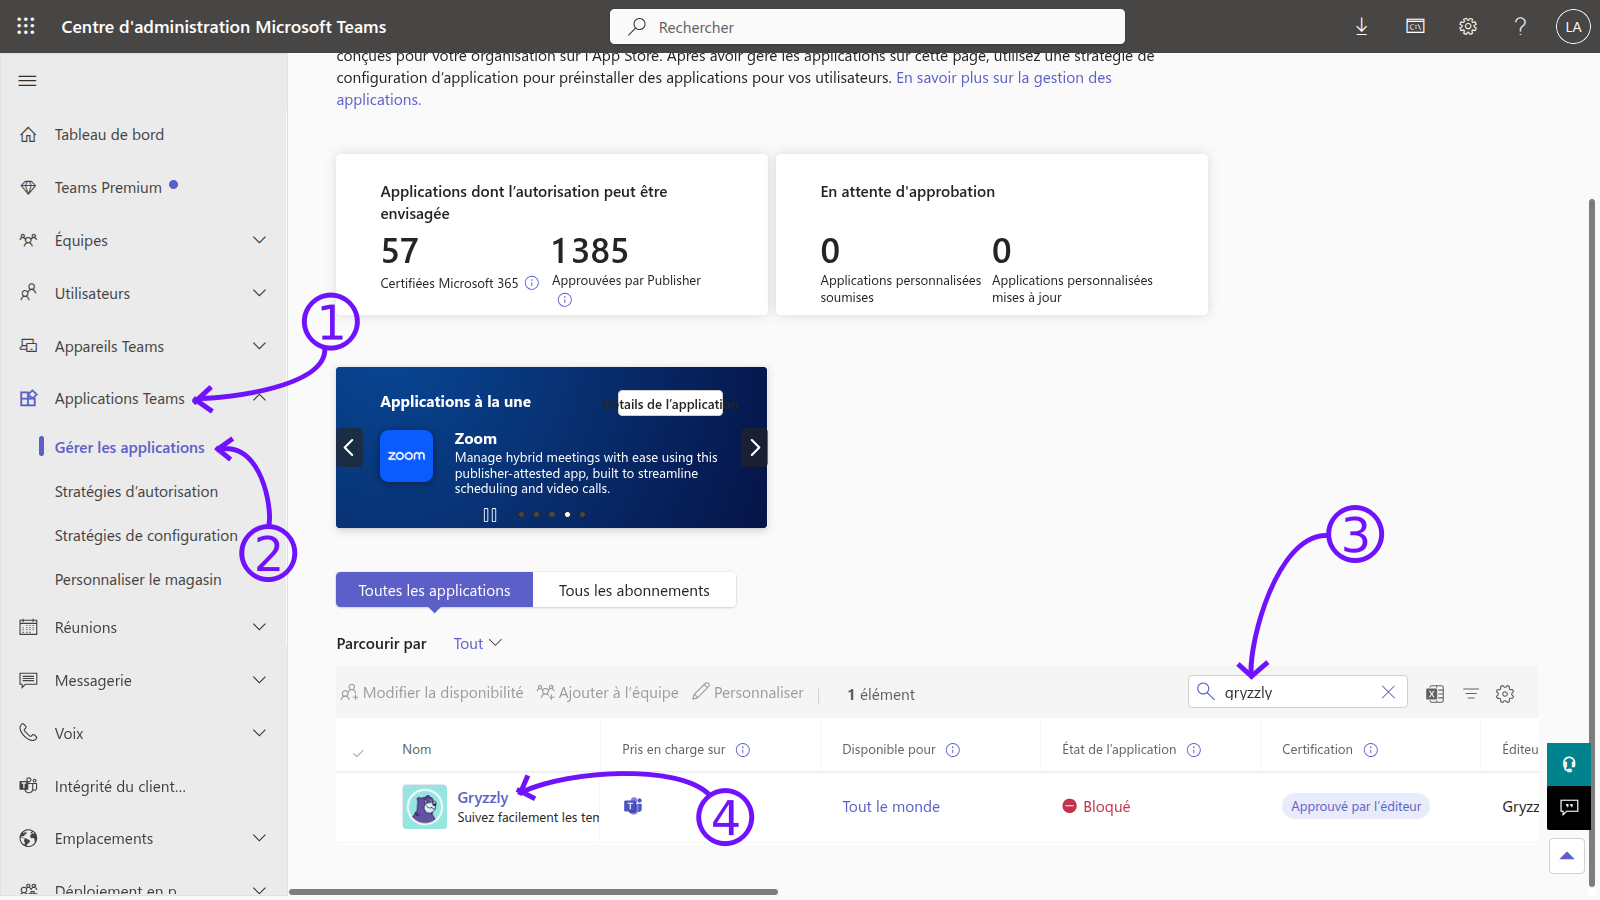The width and height of the screenshot is (1600, 900).
Task: Click the Voix phone icon
Action: click(x=29, y=733)
